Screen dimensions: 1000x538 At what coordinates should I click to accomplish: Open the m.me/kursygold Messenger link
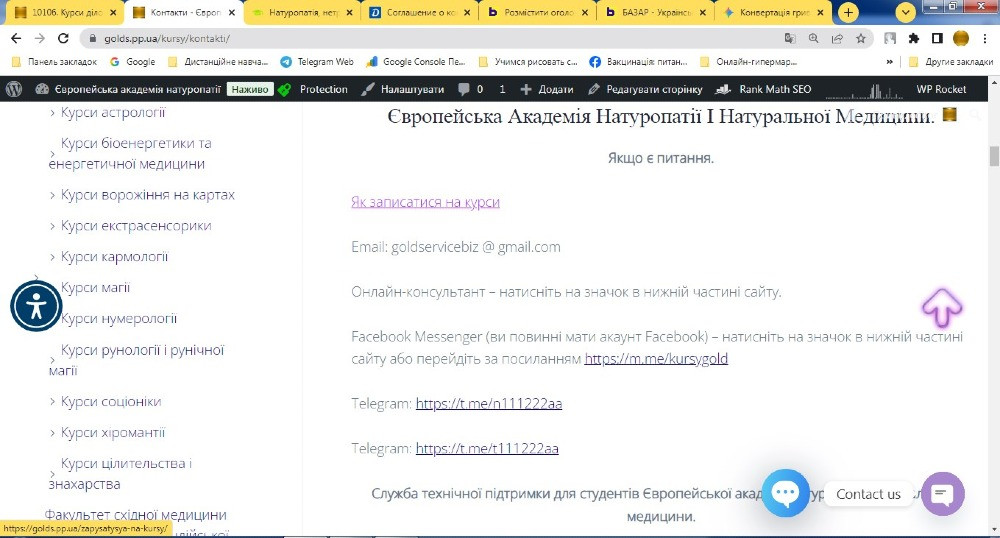pos(656,358)
